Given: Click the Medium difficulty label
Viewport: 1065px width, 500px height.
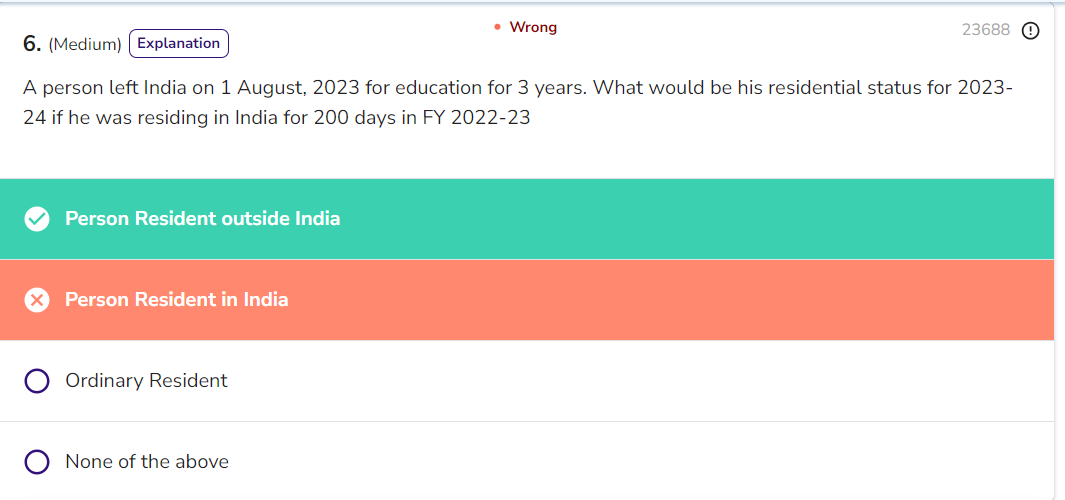Looking at the screenshot, I should pos(85,45).
